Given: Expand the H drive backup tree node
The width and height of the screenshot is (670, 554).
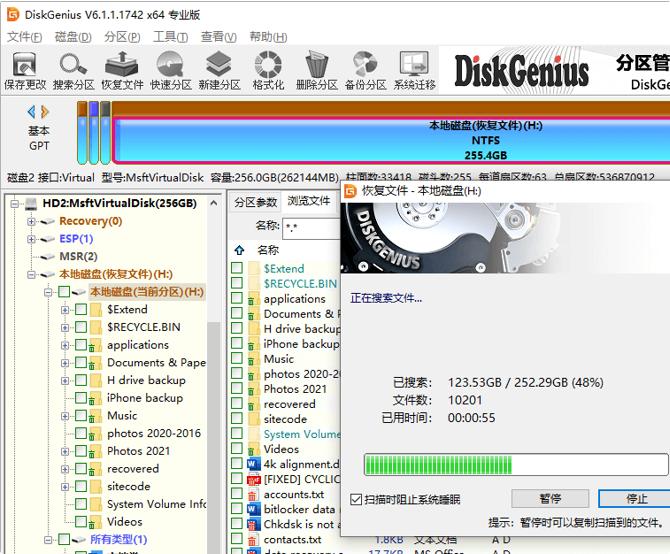Looking at the screenshot, I should [x=65, y=380].
